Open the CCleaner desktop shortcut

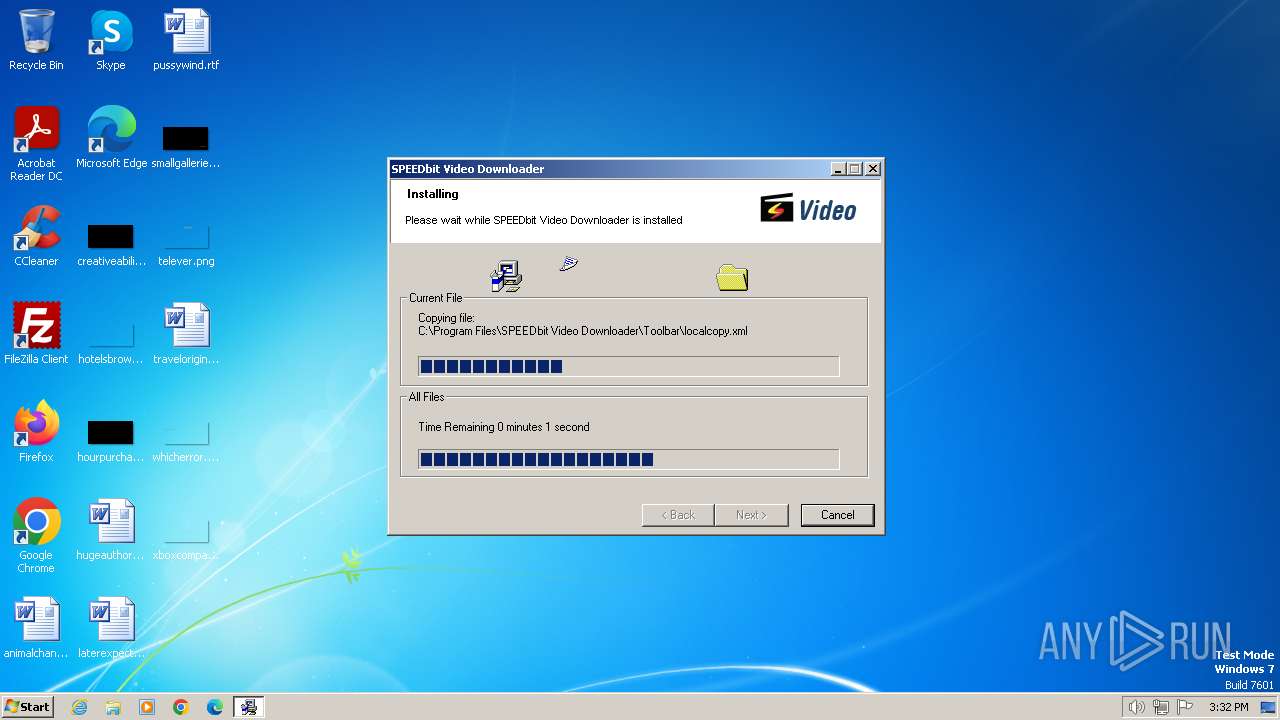36,236
